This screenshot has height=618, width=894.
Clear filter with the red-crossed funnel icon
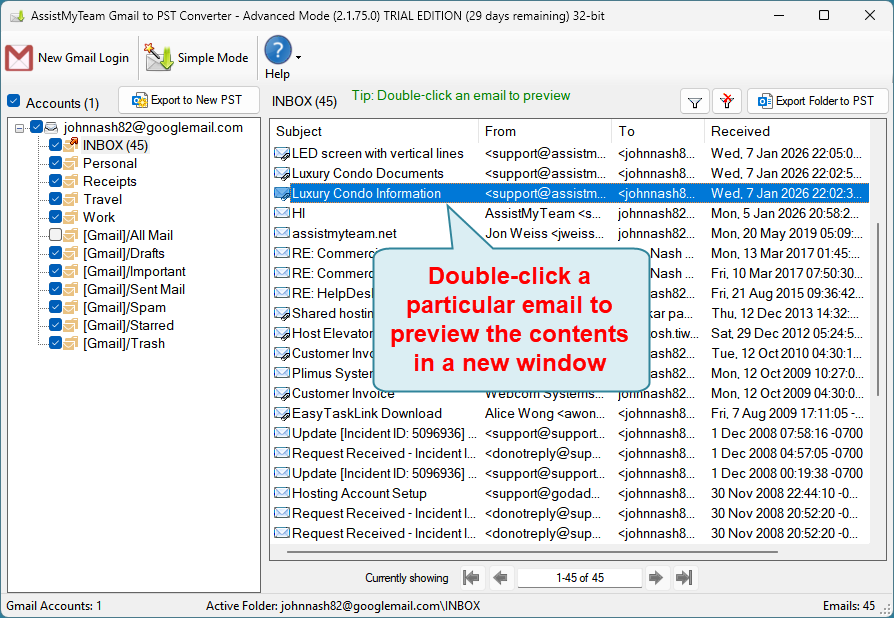(x=726, y=102)
